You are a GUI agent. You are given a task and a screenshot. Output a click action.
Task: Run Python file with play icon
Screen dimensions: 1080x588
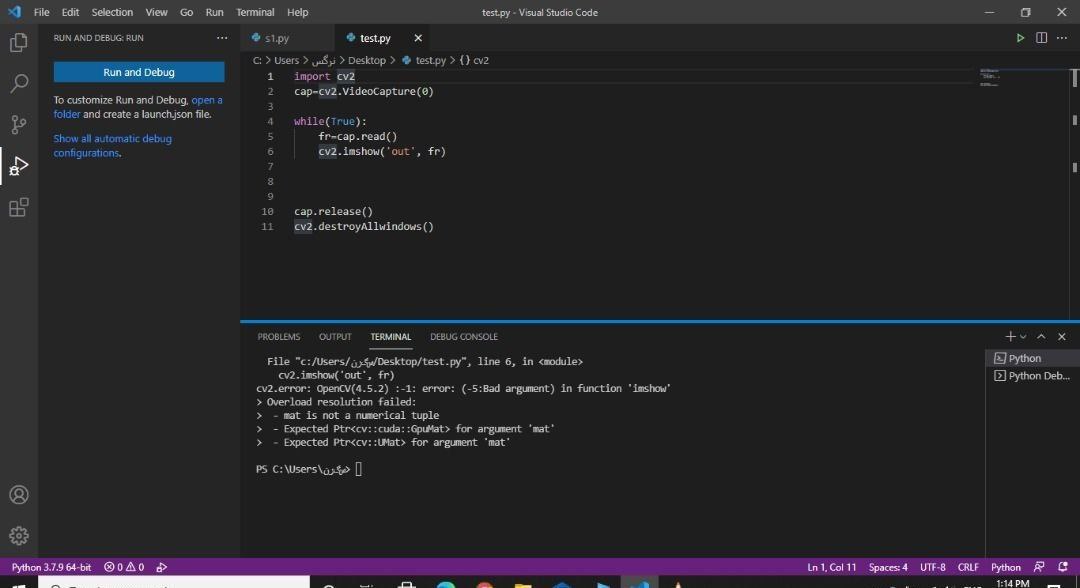pos(1020,38)
